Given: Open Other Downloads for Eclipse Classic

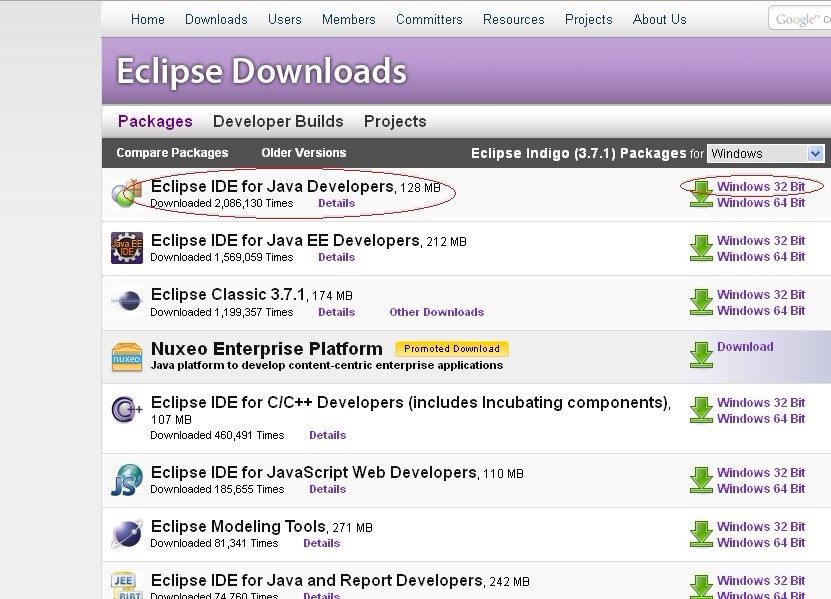Looking at the screenshot, I should point(437,312).
